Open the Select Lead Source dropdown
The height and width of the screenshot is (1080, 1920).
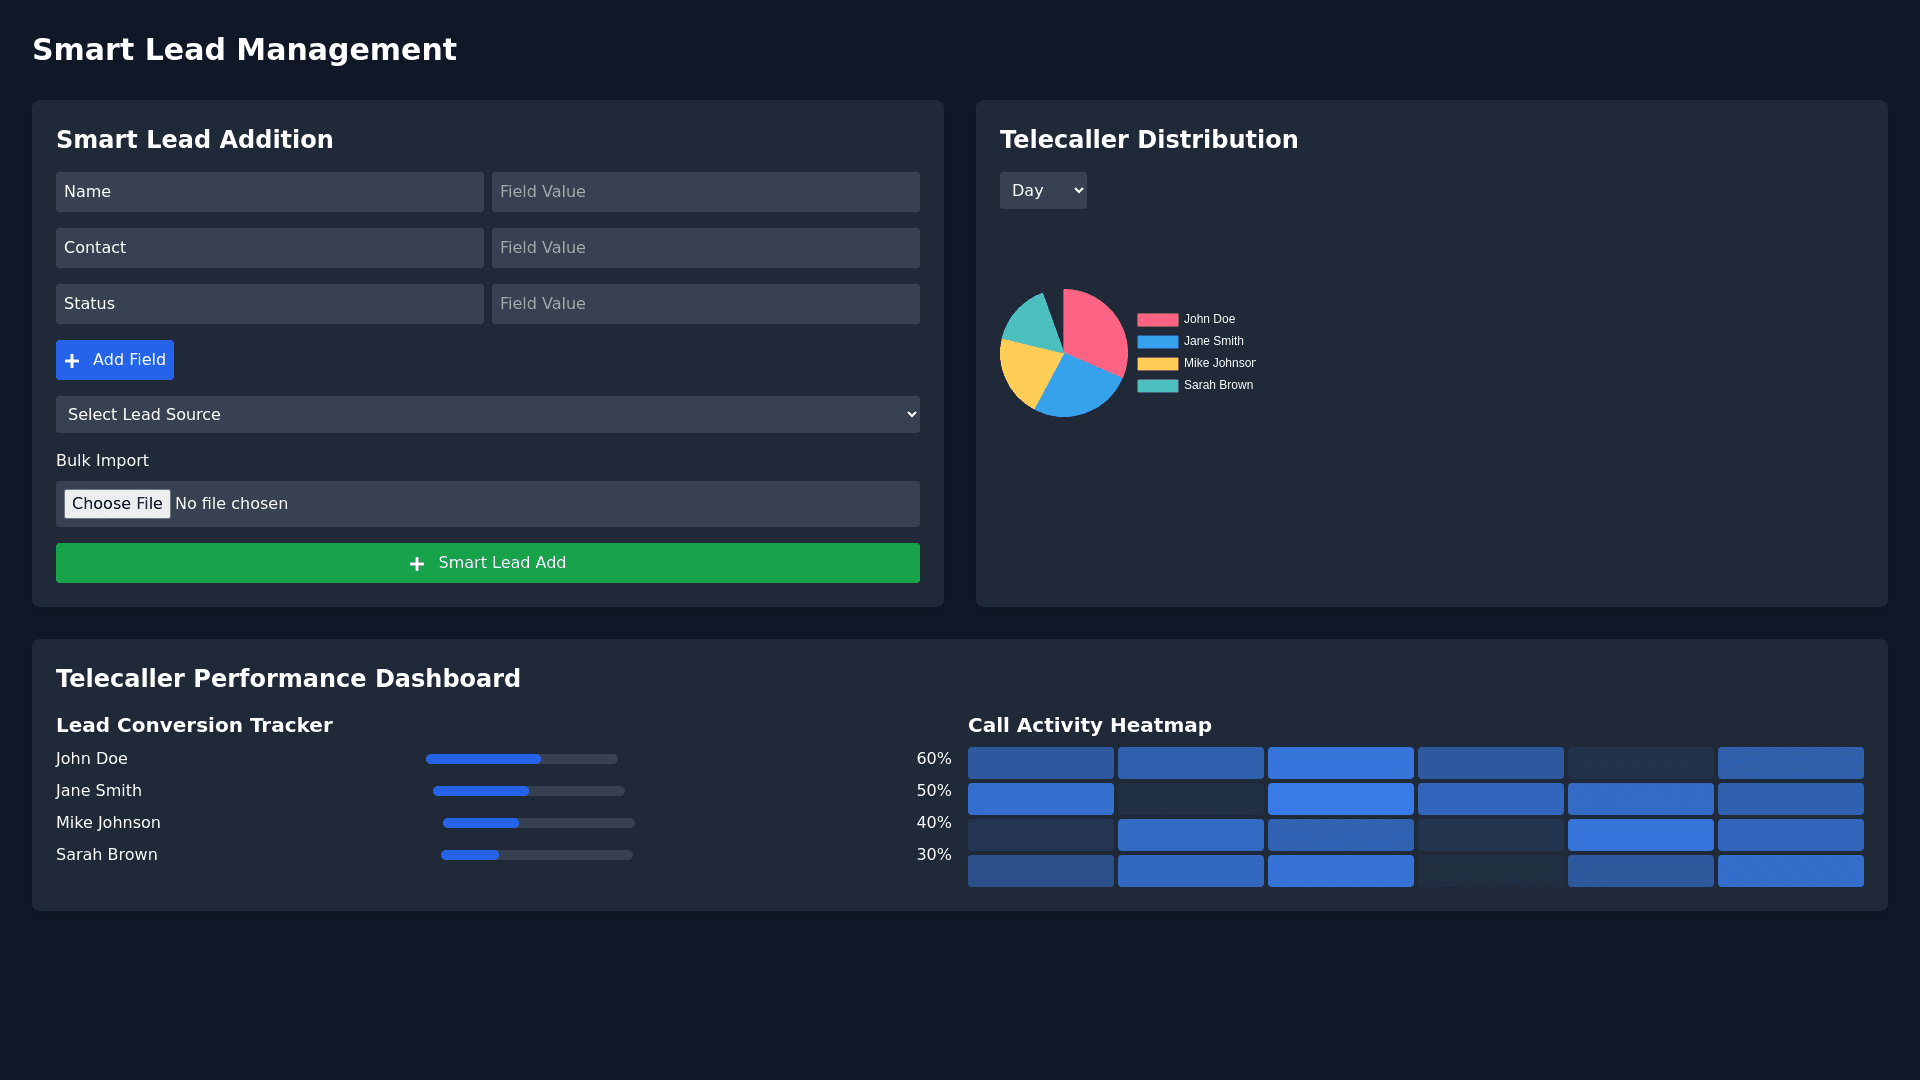click(x=487, y=415)
